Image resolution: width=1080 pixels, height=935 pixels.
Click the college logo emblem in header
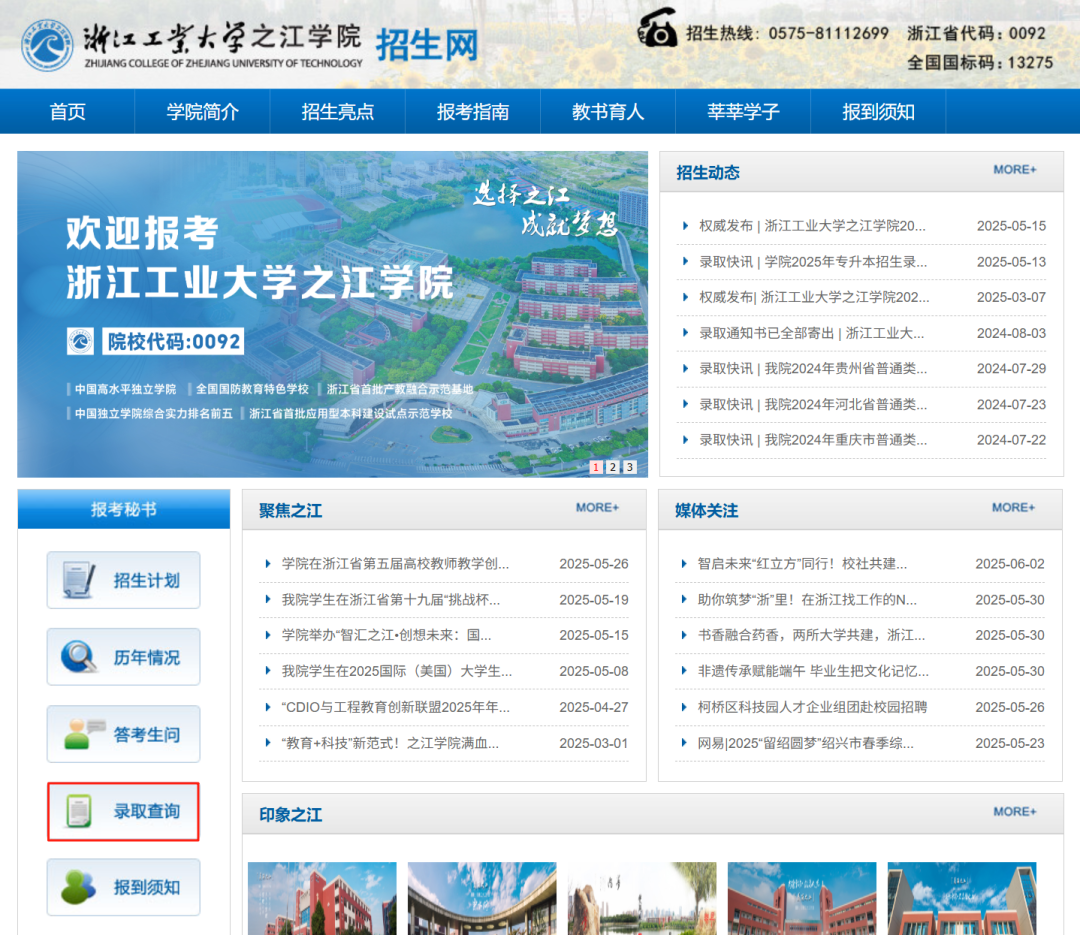47,46
